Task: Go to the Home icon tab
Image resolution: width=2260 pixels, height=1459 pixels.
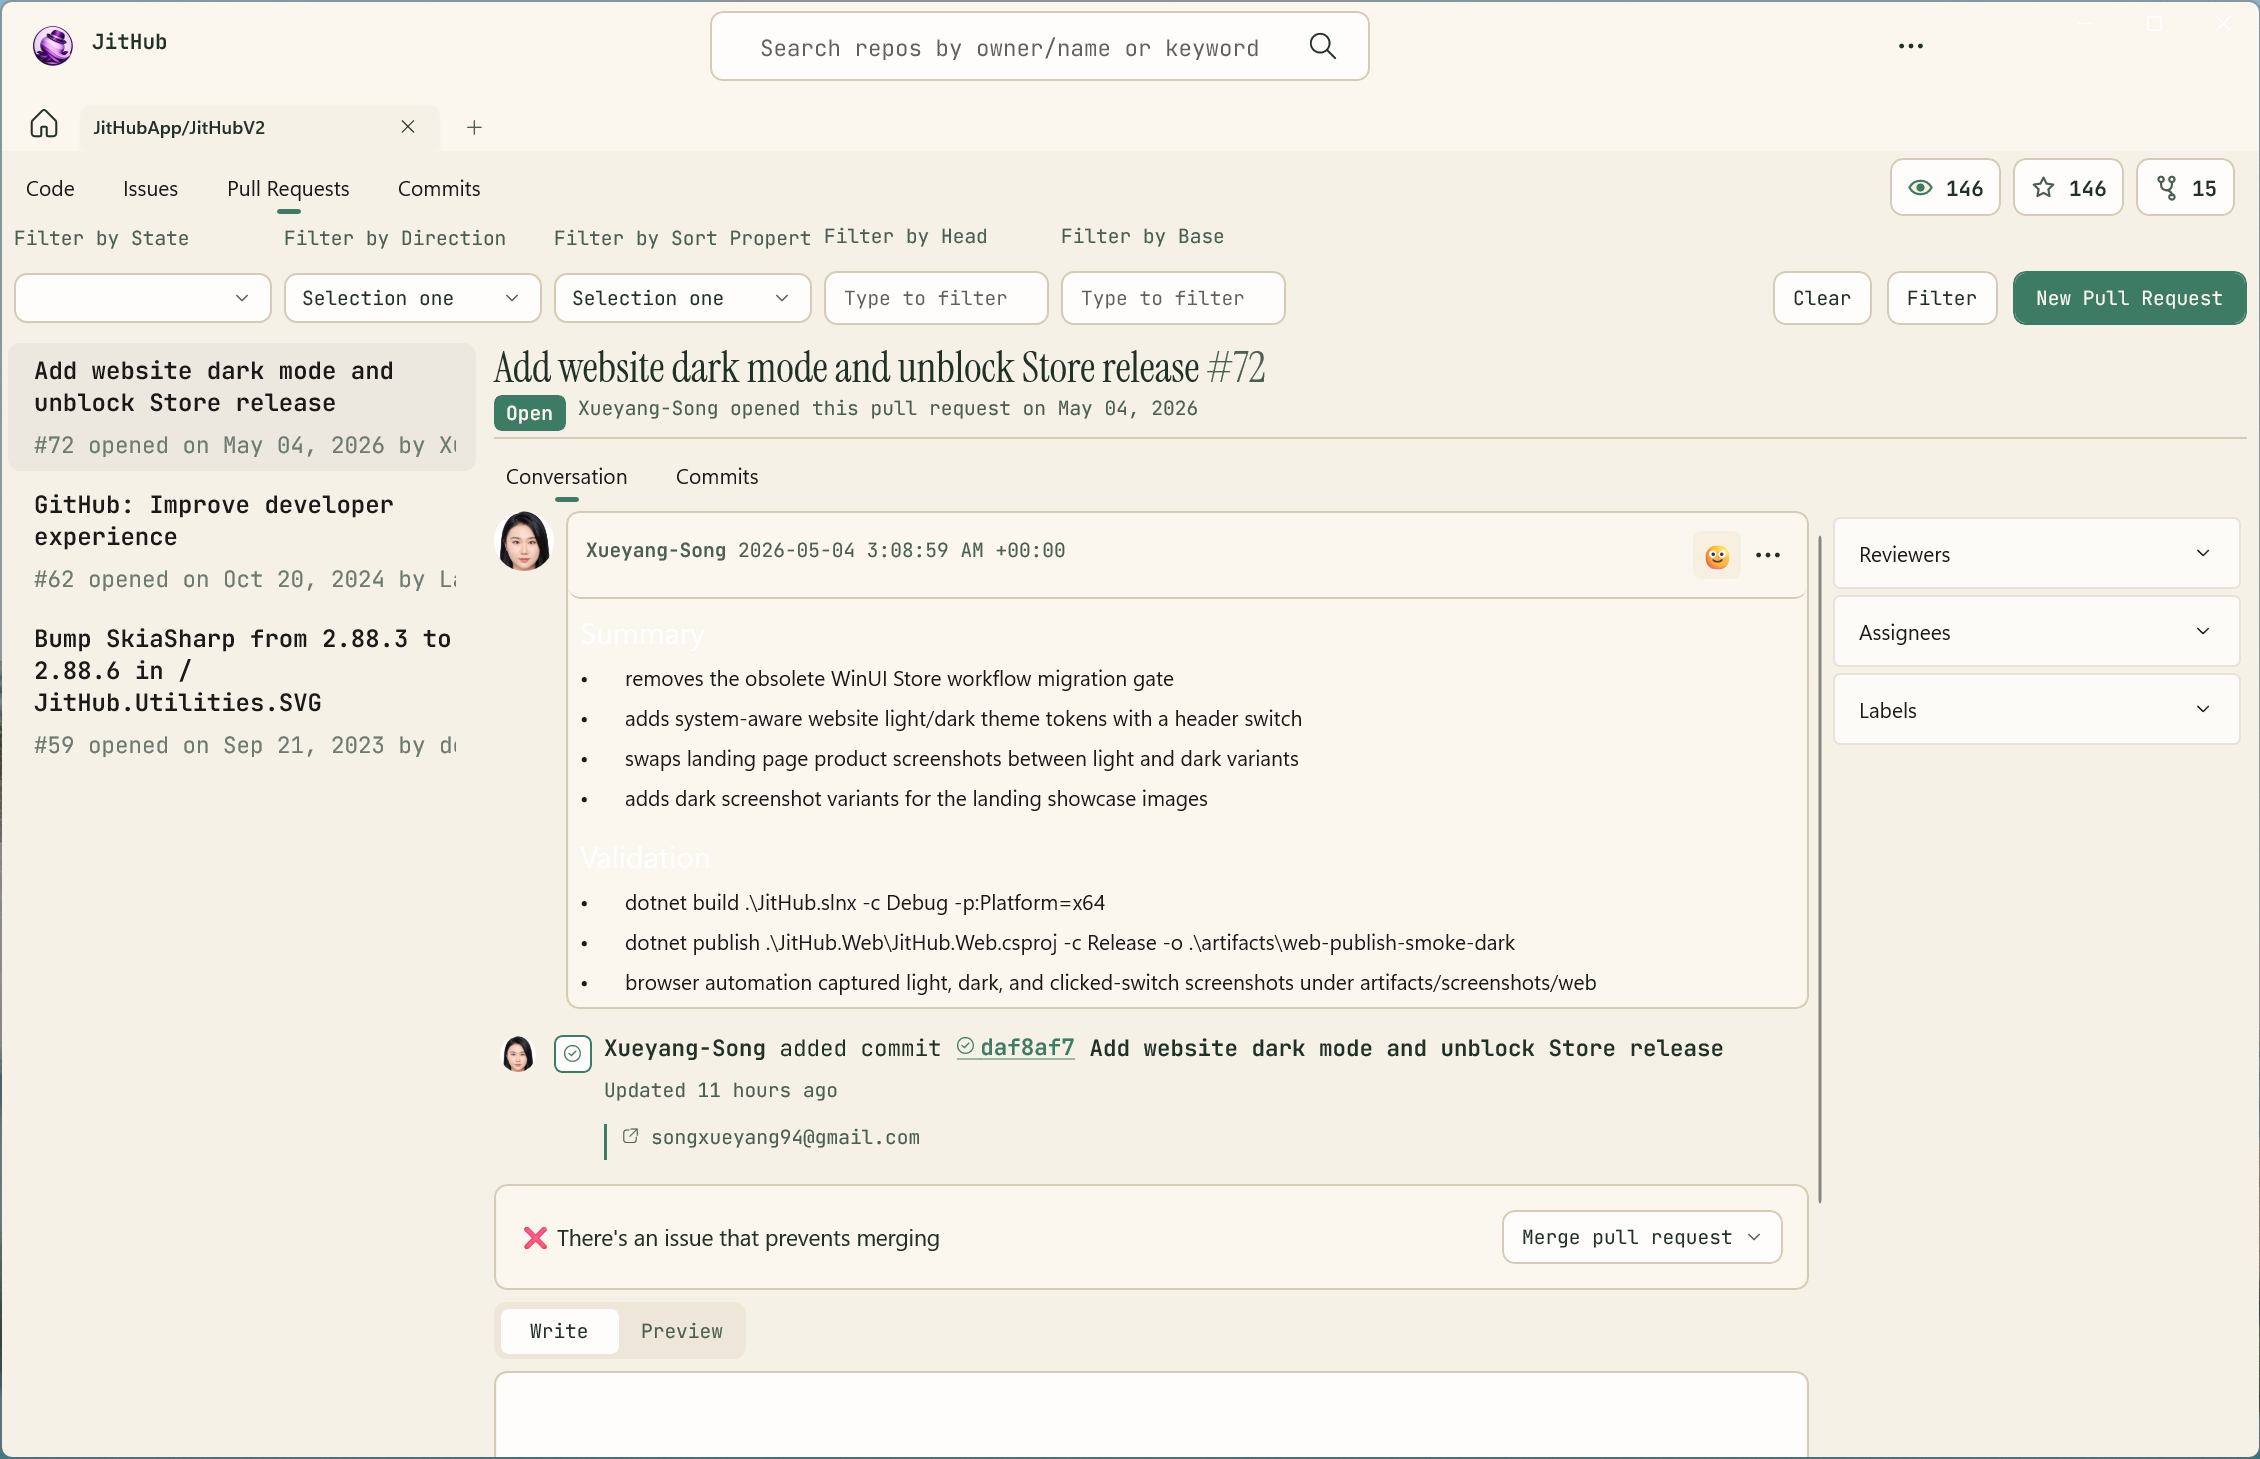Action: click(x=44, y=126)
